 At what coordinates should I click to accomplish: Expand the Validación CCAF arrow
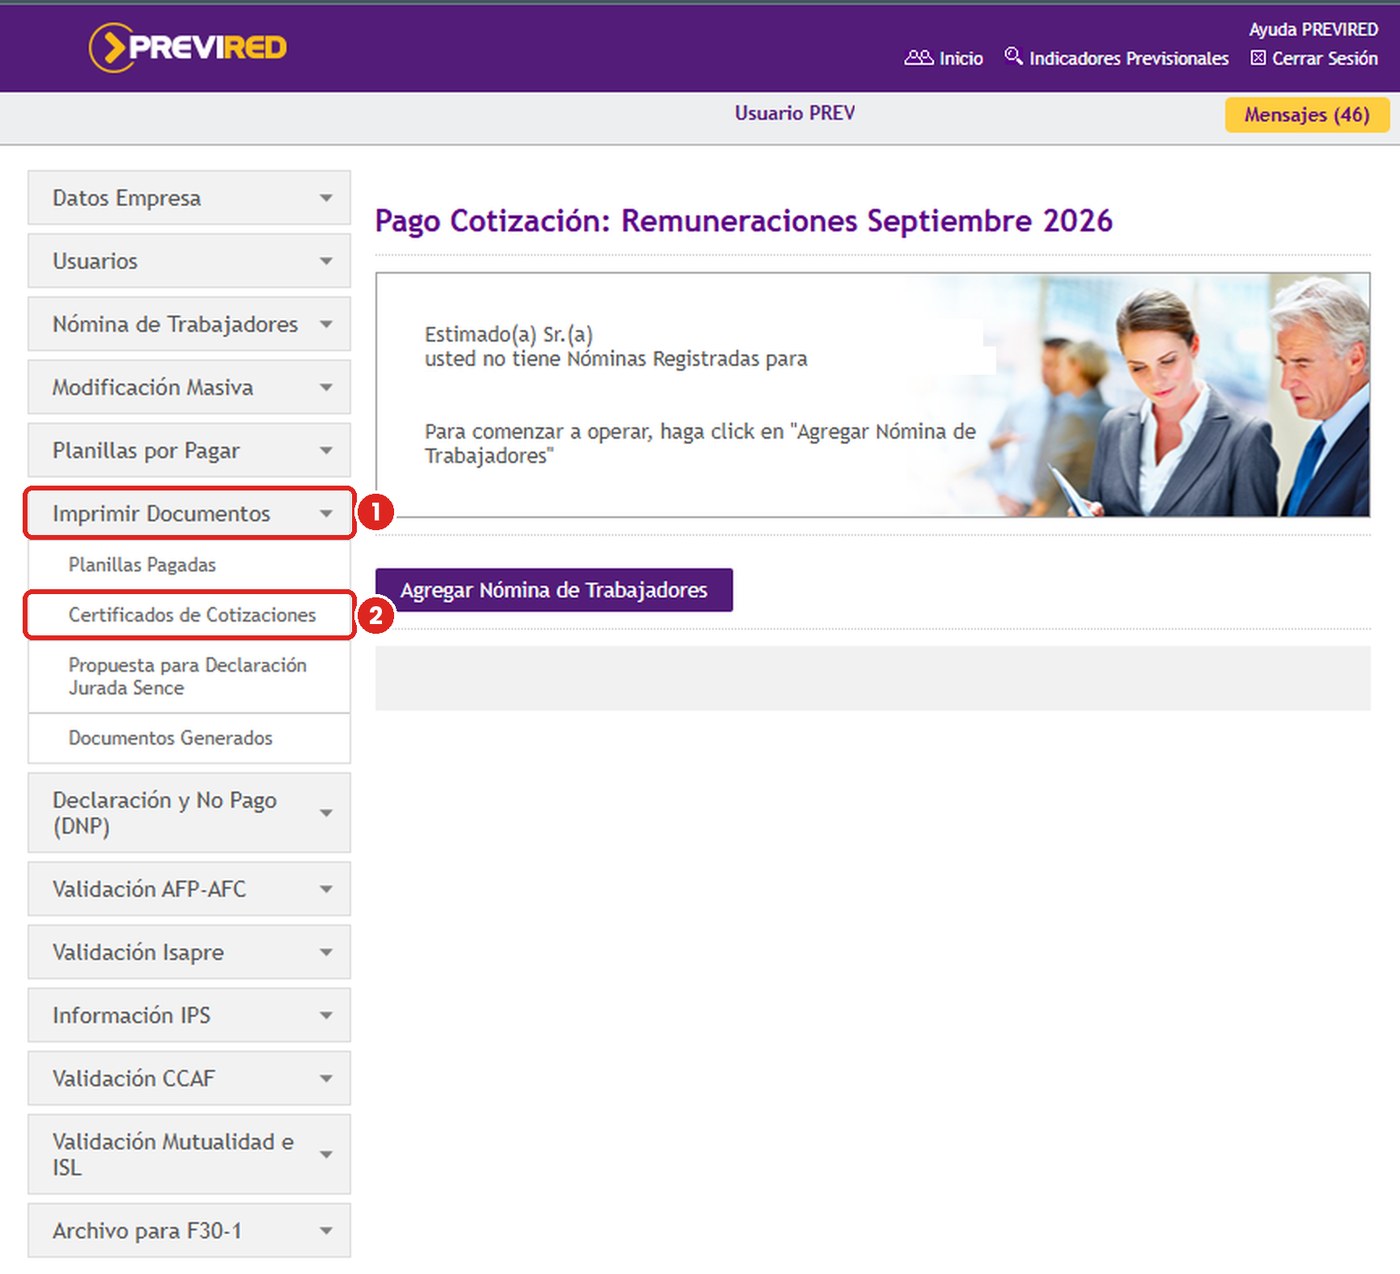click(326, 1078)
